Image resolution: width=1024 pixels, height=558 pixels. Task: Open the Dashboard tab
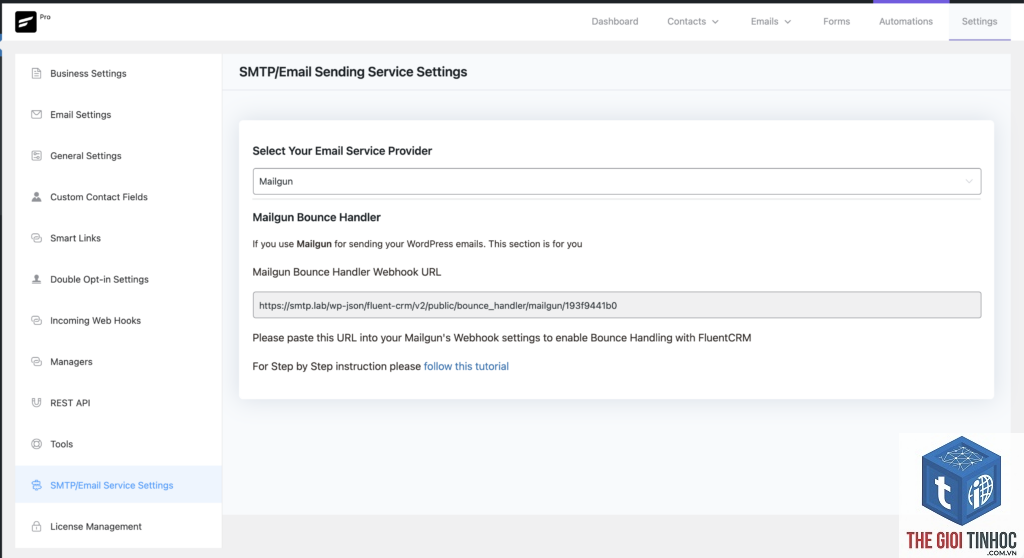point(615,22)
